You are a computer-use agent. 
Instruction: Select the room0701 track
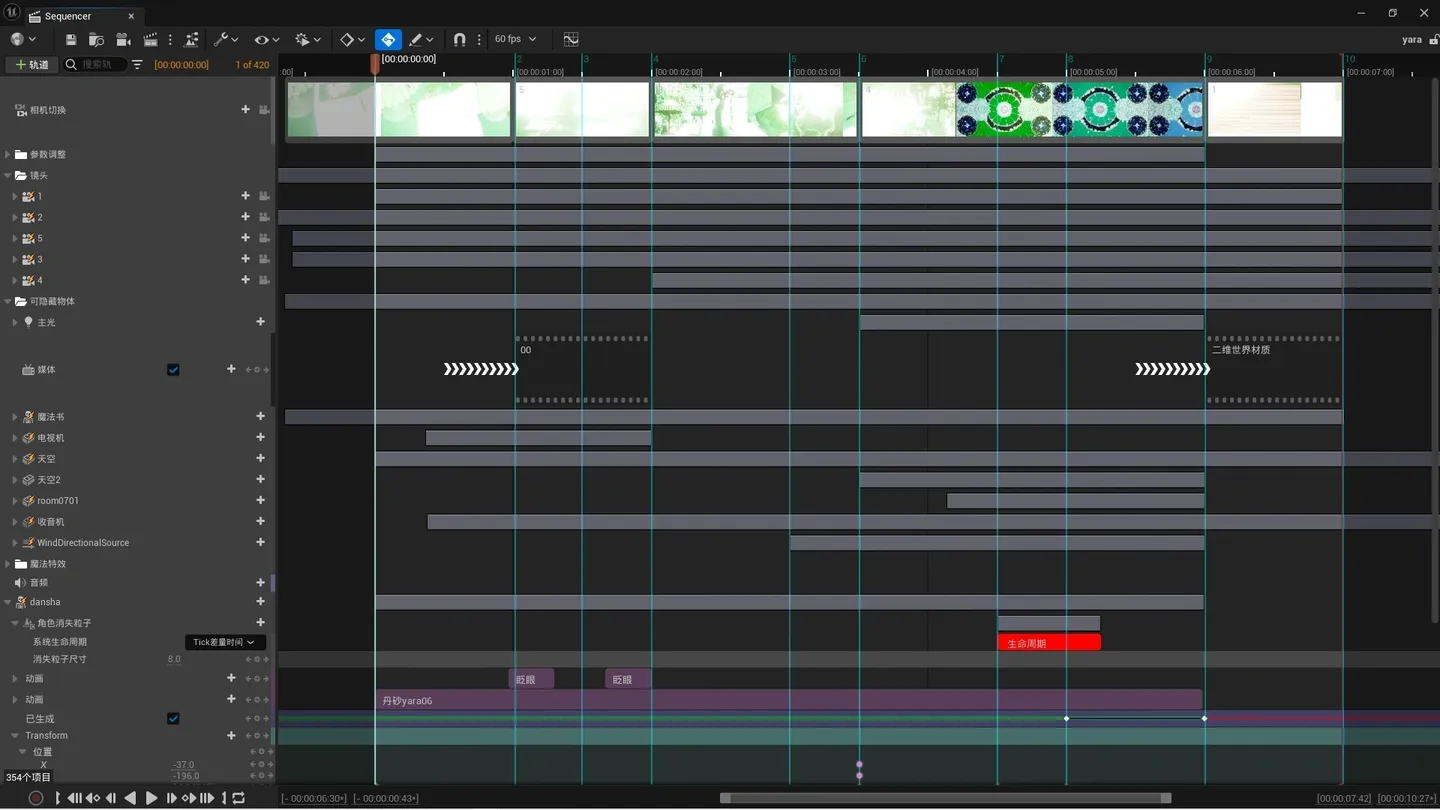pos(58,501)
